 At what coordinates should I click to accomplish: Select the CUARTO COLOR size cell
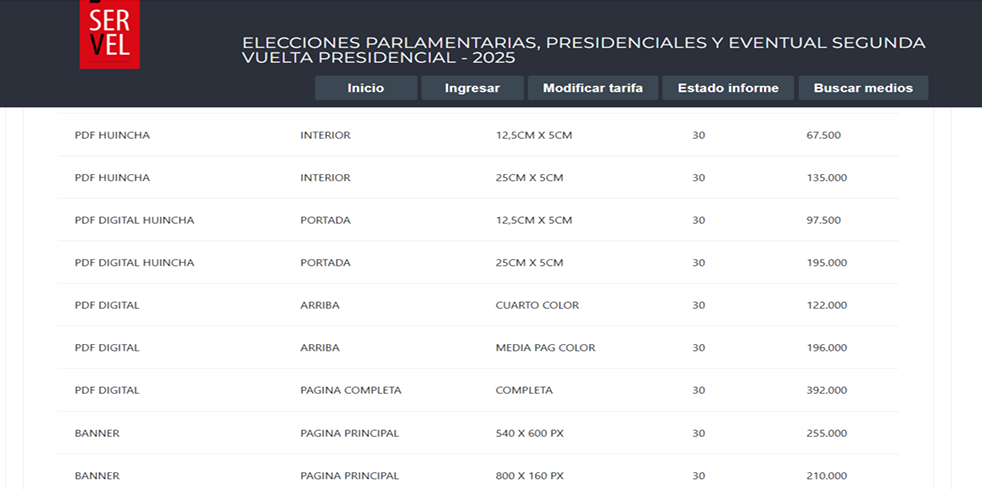537,305
